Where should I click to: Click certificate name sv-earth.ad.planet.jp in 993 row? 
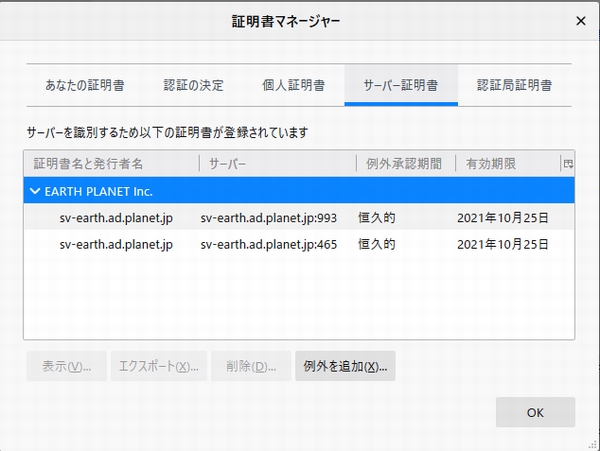pos(116,218)
